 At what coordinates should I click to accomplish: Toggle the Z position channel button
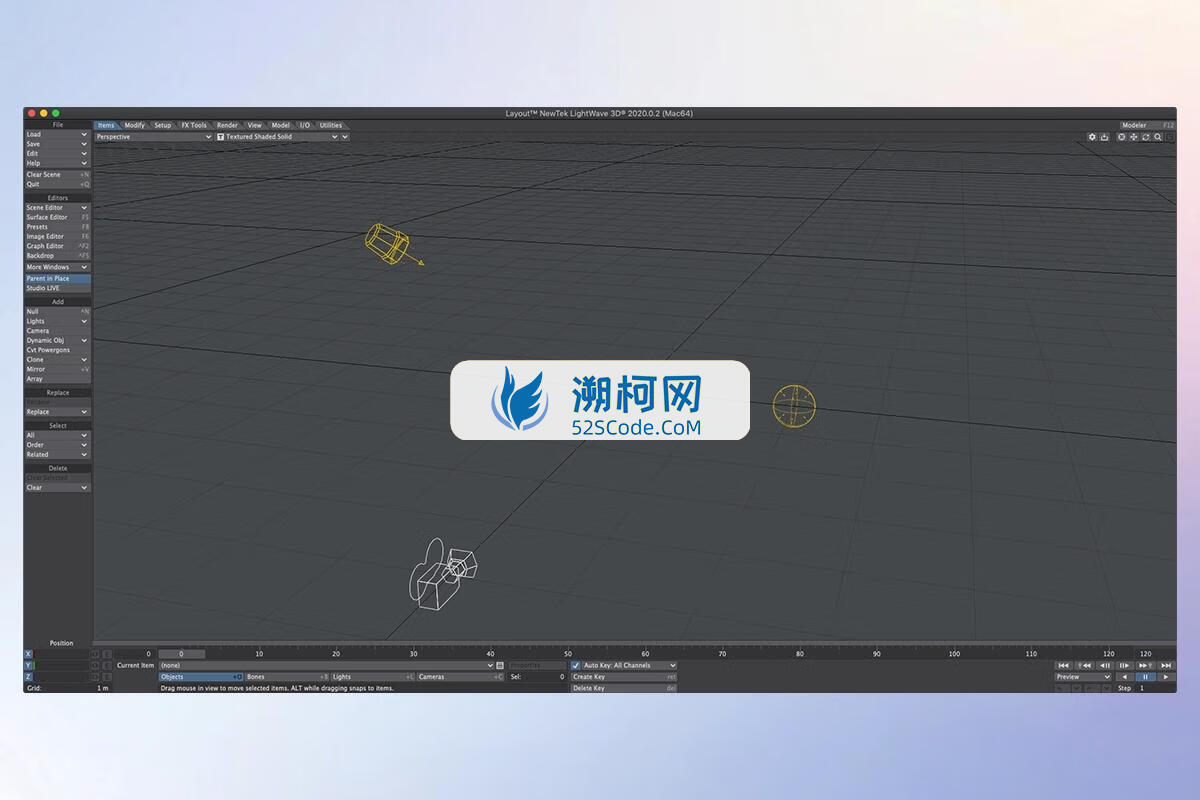coord(28,677)
